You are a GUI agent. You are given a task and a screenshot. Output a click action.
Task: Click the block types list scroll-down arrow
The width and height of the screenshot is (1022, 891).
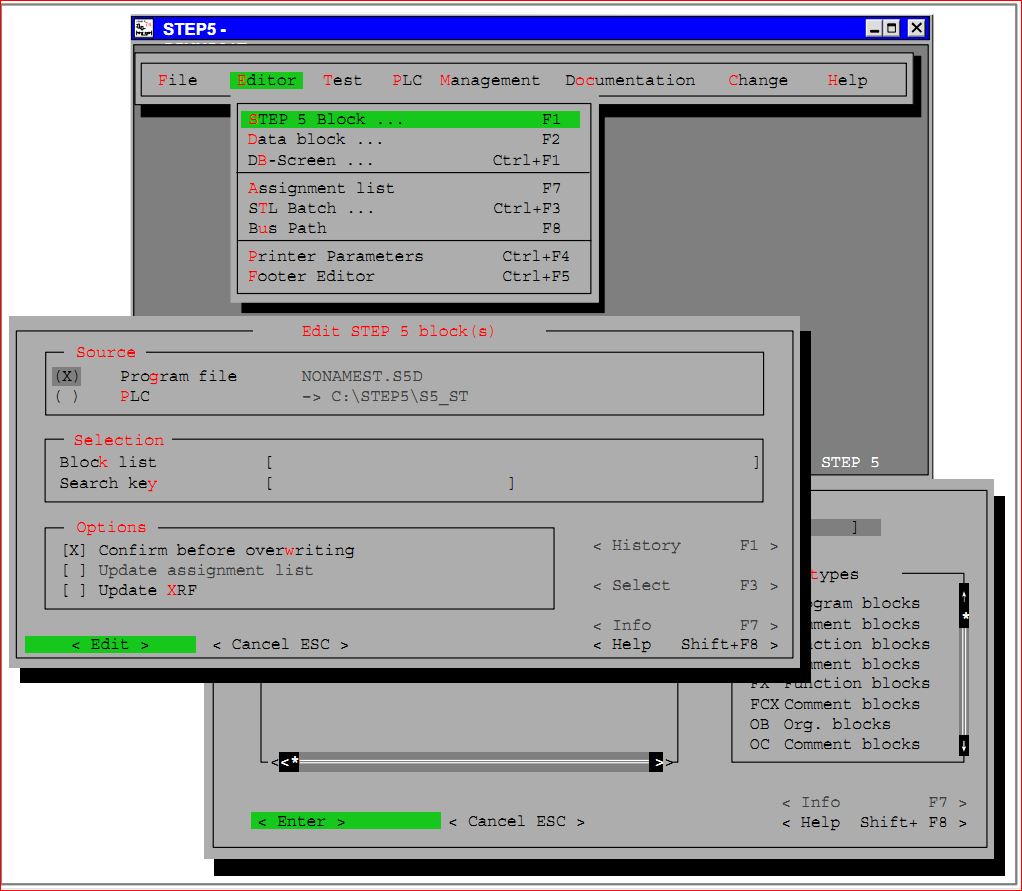pos(964,745)
